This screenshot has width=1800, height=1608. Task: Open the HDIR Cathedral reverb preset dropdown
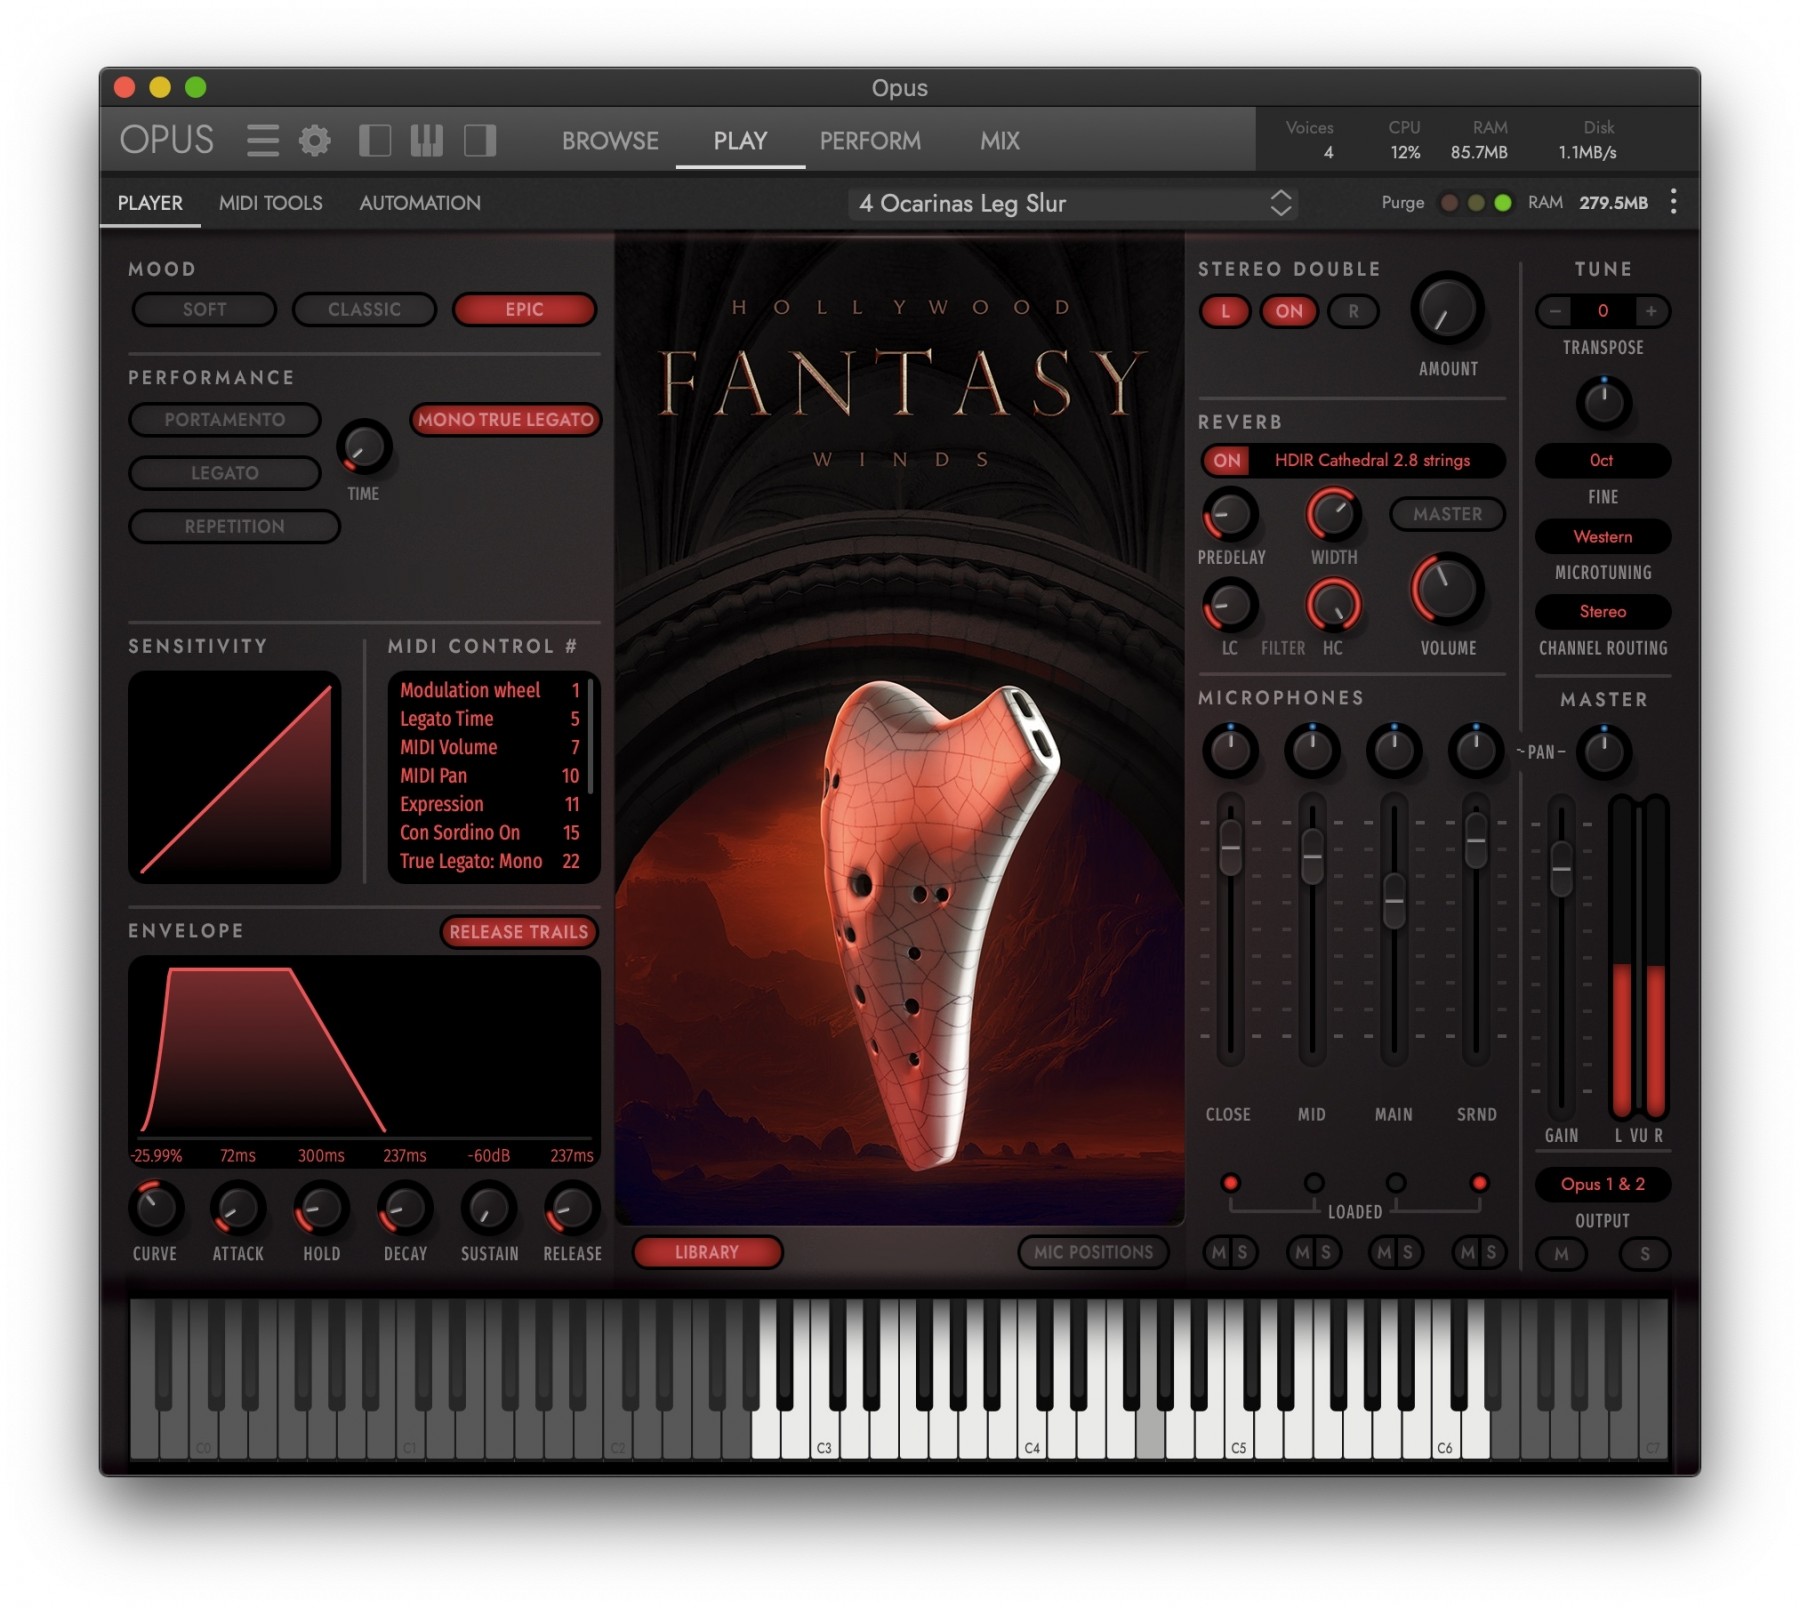click(1372, 461)
